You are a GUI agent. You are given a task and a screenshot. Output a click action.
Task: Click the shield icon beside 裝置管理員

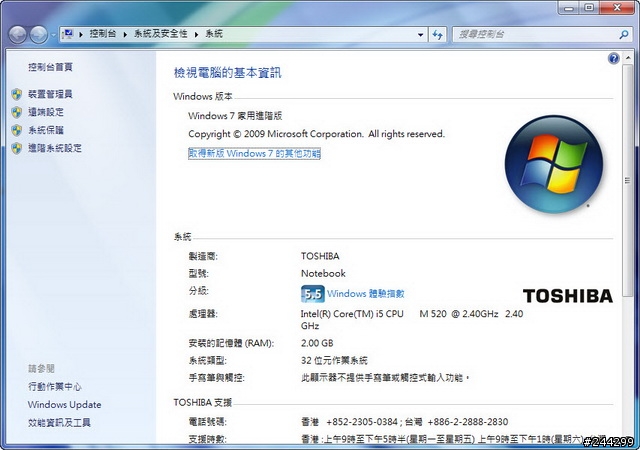[17, 94]
